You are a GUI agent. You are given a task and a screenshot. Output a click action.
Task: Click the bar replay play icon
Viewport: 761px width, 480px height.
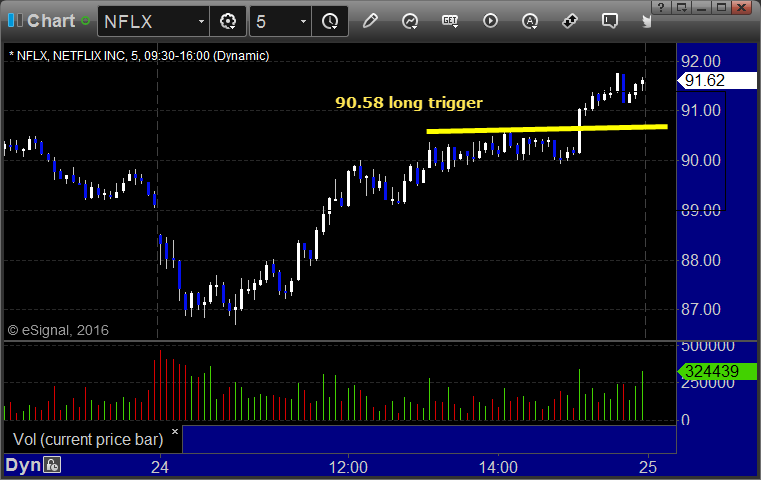[x=490, y=21]
